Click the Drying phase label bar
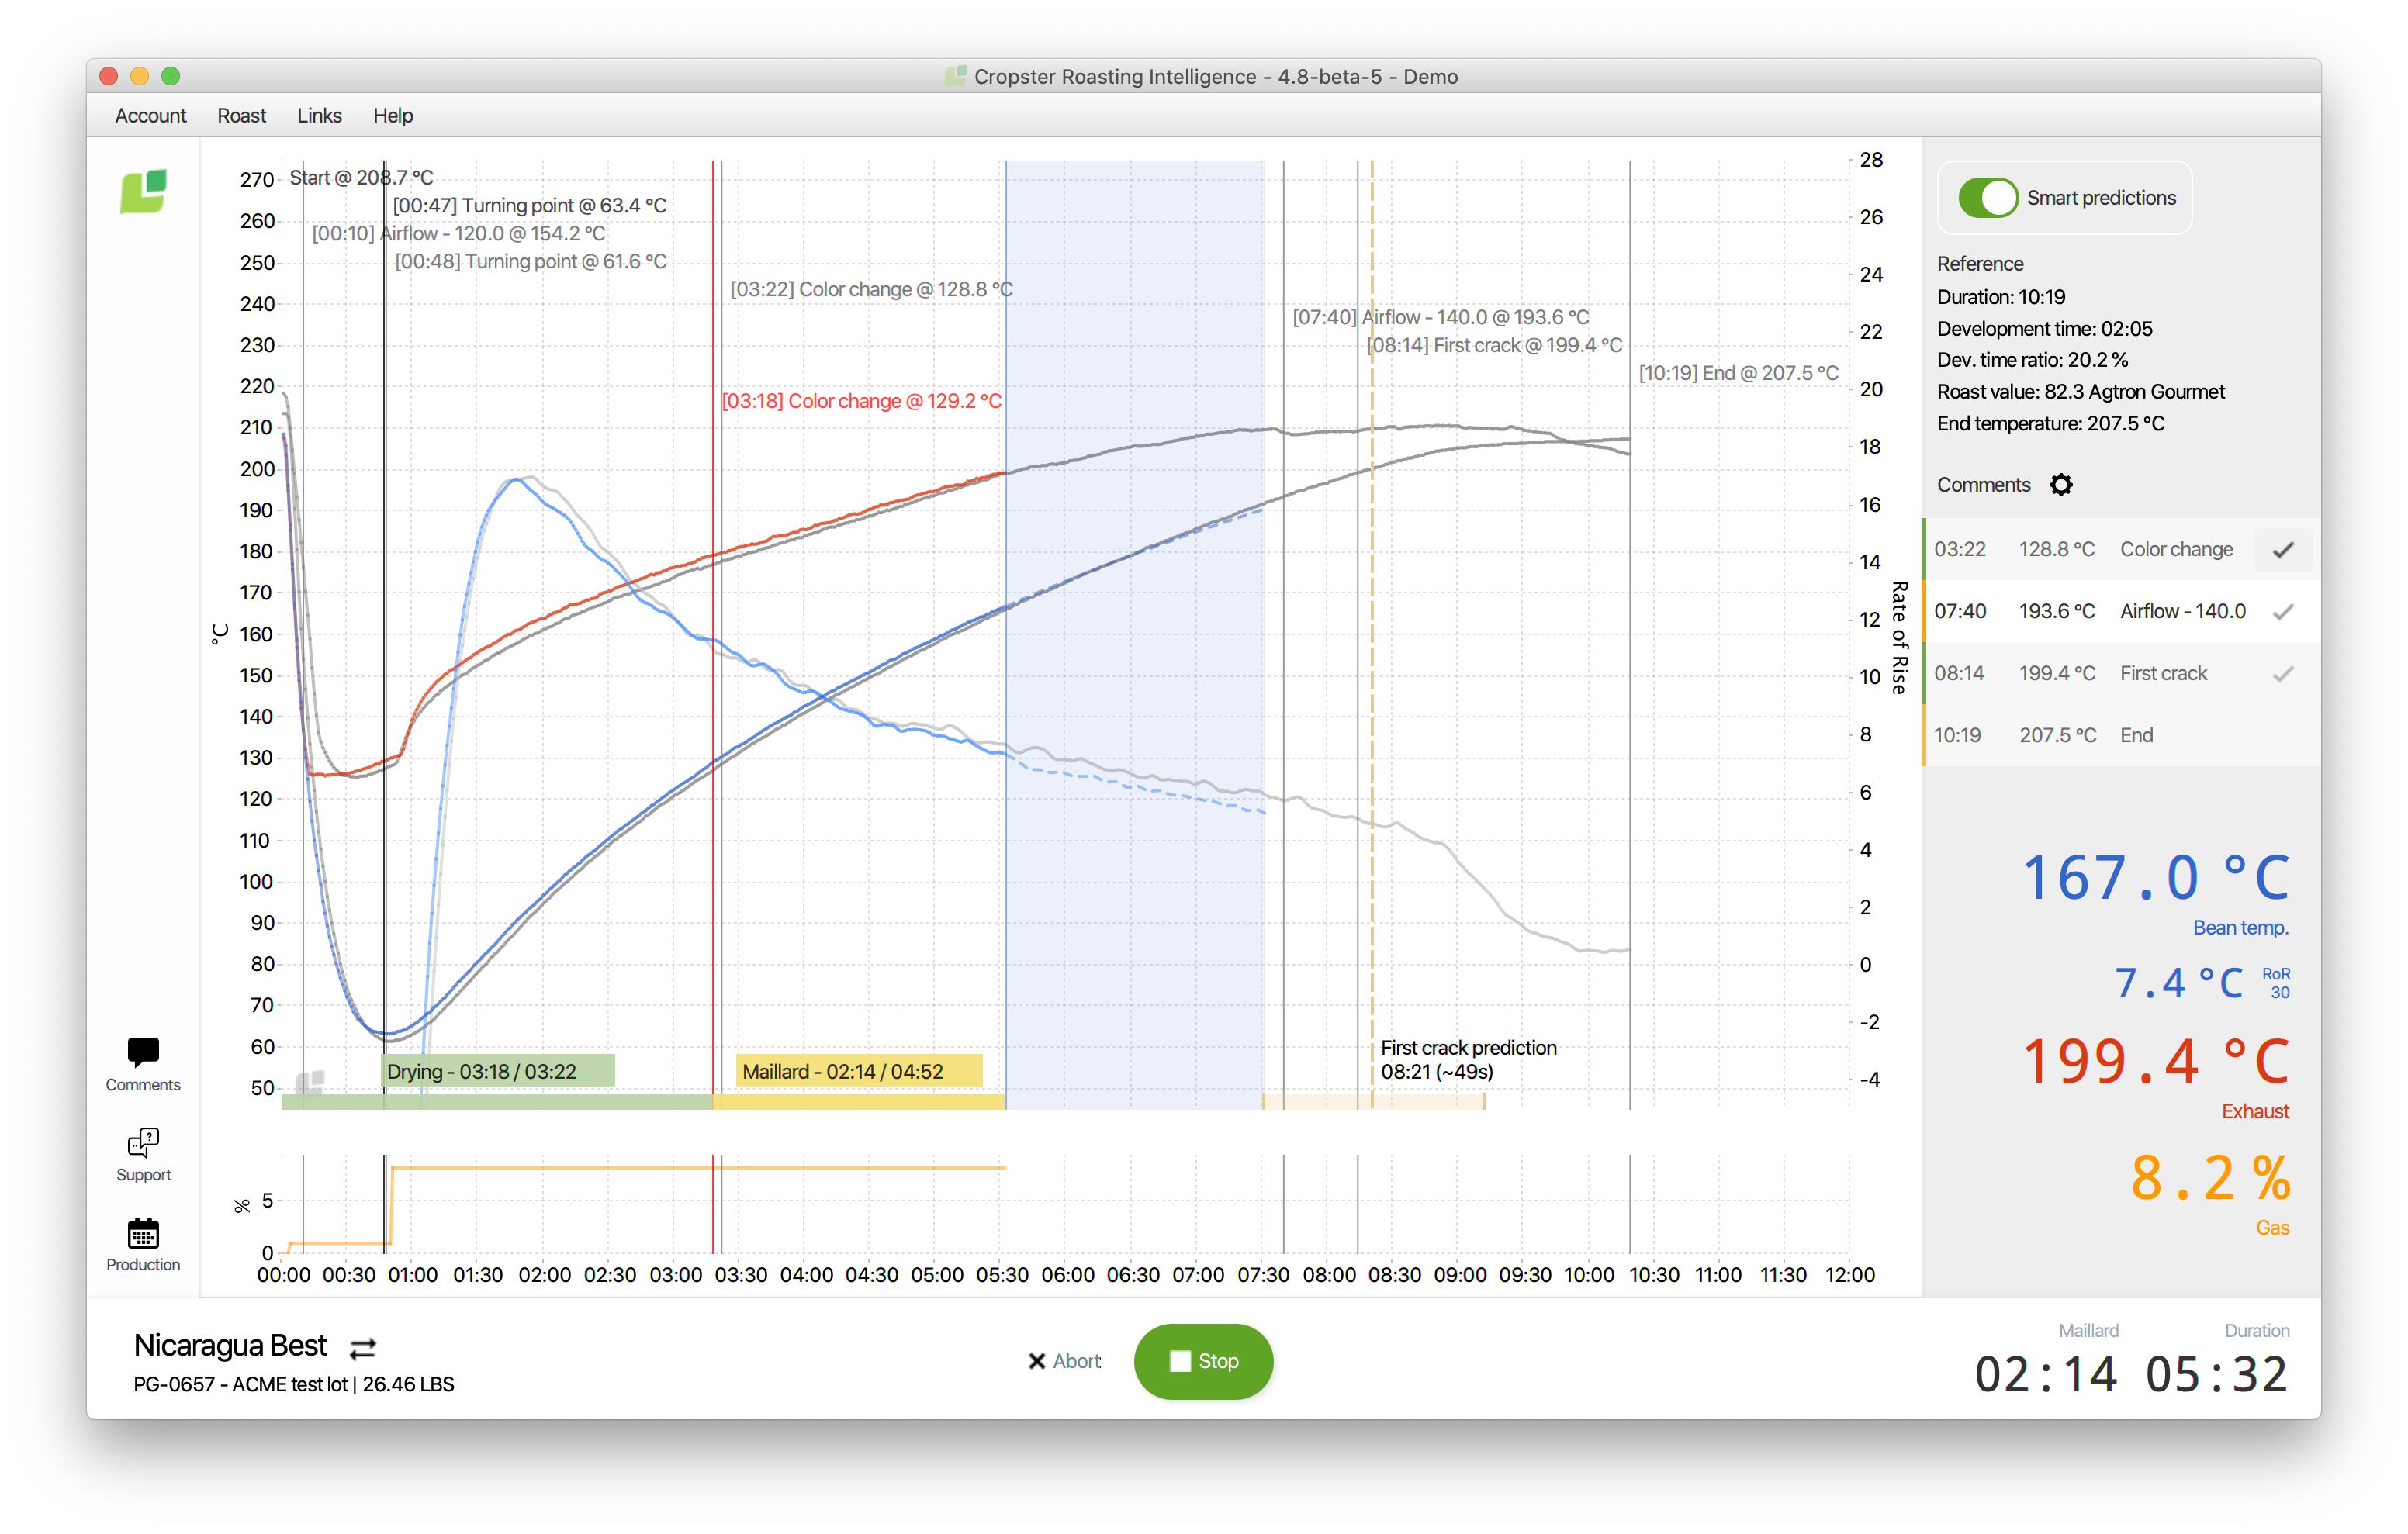This screenshot has width=2408, height=1534. pos(498,1071)
